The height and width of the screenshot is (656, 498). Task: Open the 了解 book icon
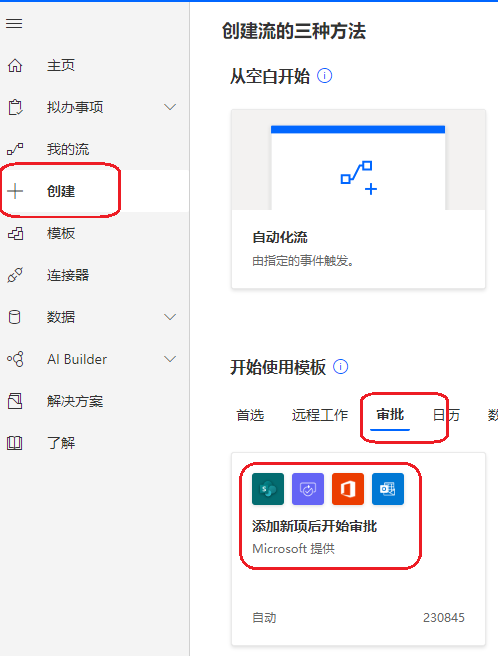click(x=15, y=443)
